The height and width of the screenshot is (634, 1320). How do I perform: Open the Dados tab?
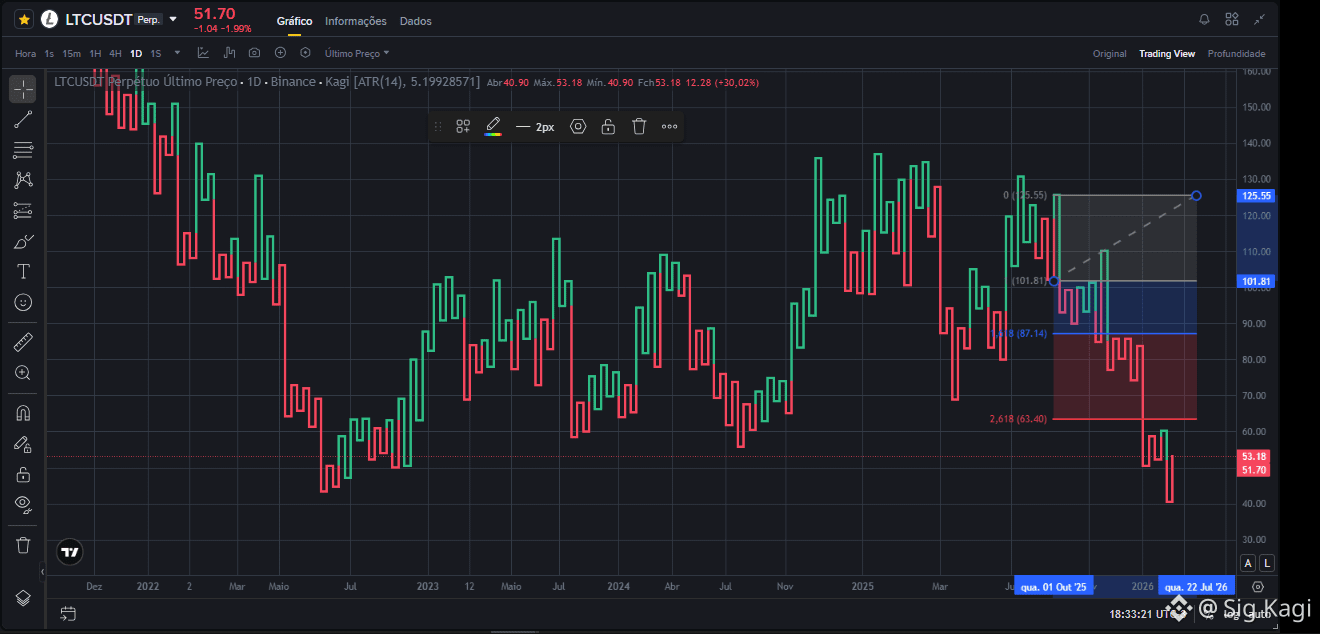[416, 21]
